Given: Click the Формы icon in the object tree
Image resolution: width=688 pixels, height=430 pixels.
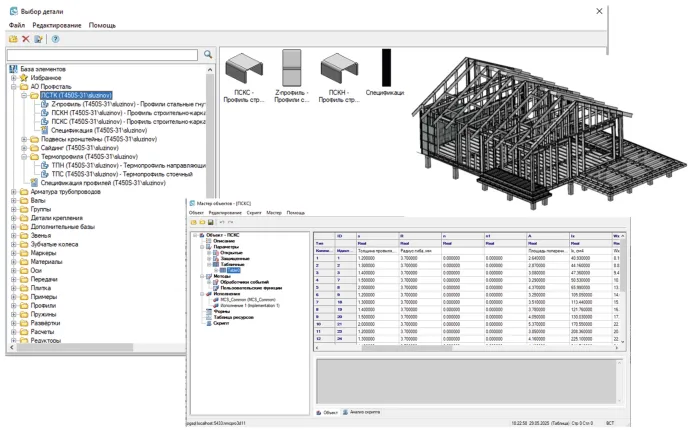Looking at the screenshot, I should 209,311.
